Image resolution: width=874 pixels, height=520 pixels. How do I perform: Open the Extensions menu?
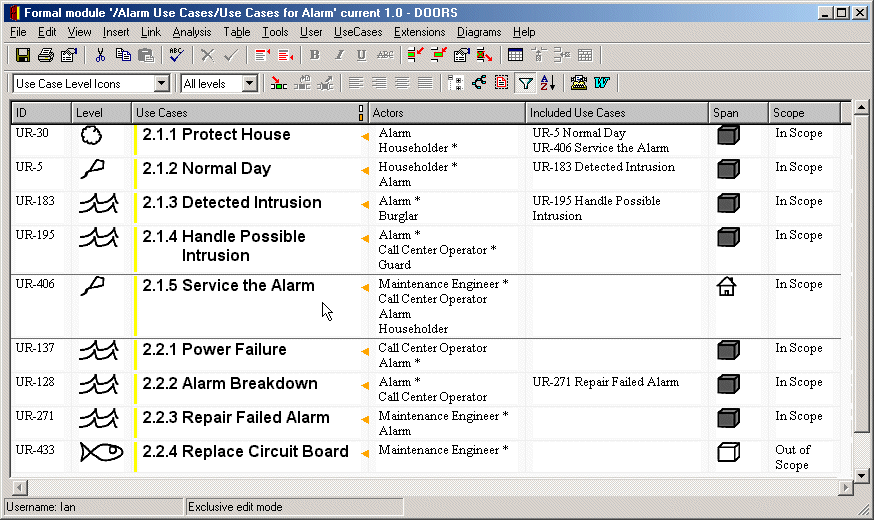(419, 32)
